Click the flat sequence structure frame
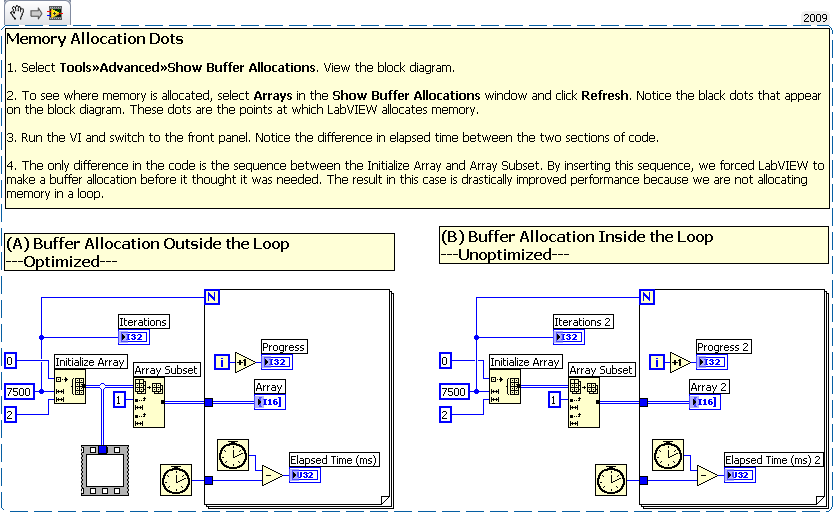The image size is (834, 513). [105, 471]
